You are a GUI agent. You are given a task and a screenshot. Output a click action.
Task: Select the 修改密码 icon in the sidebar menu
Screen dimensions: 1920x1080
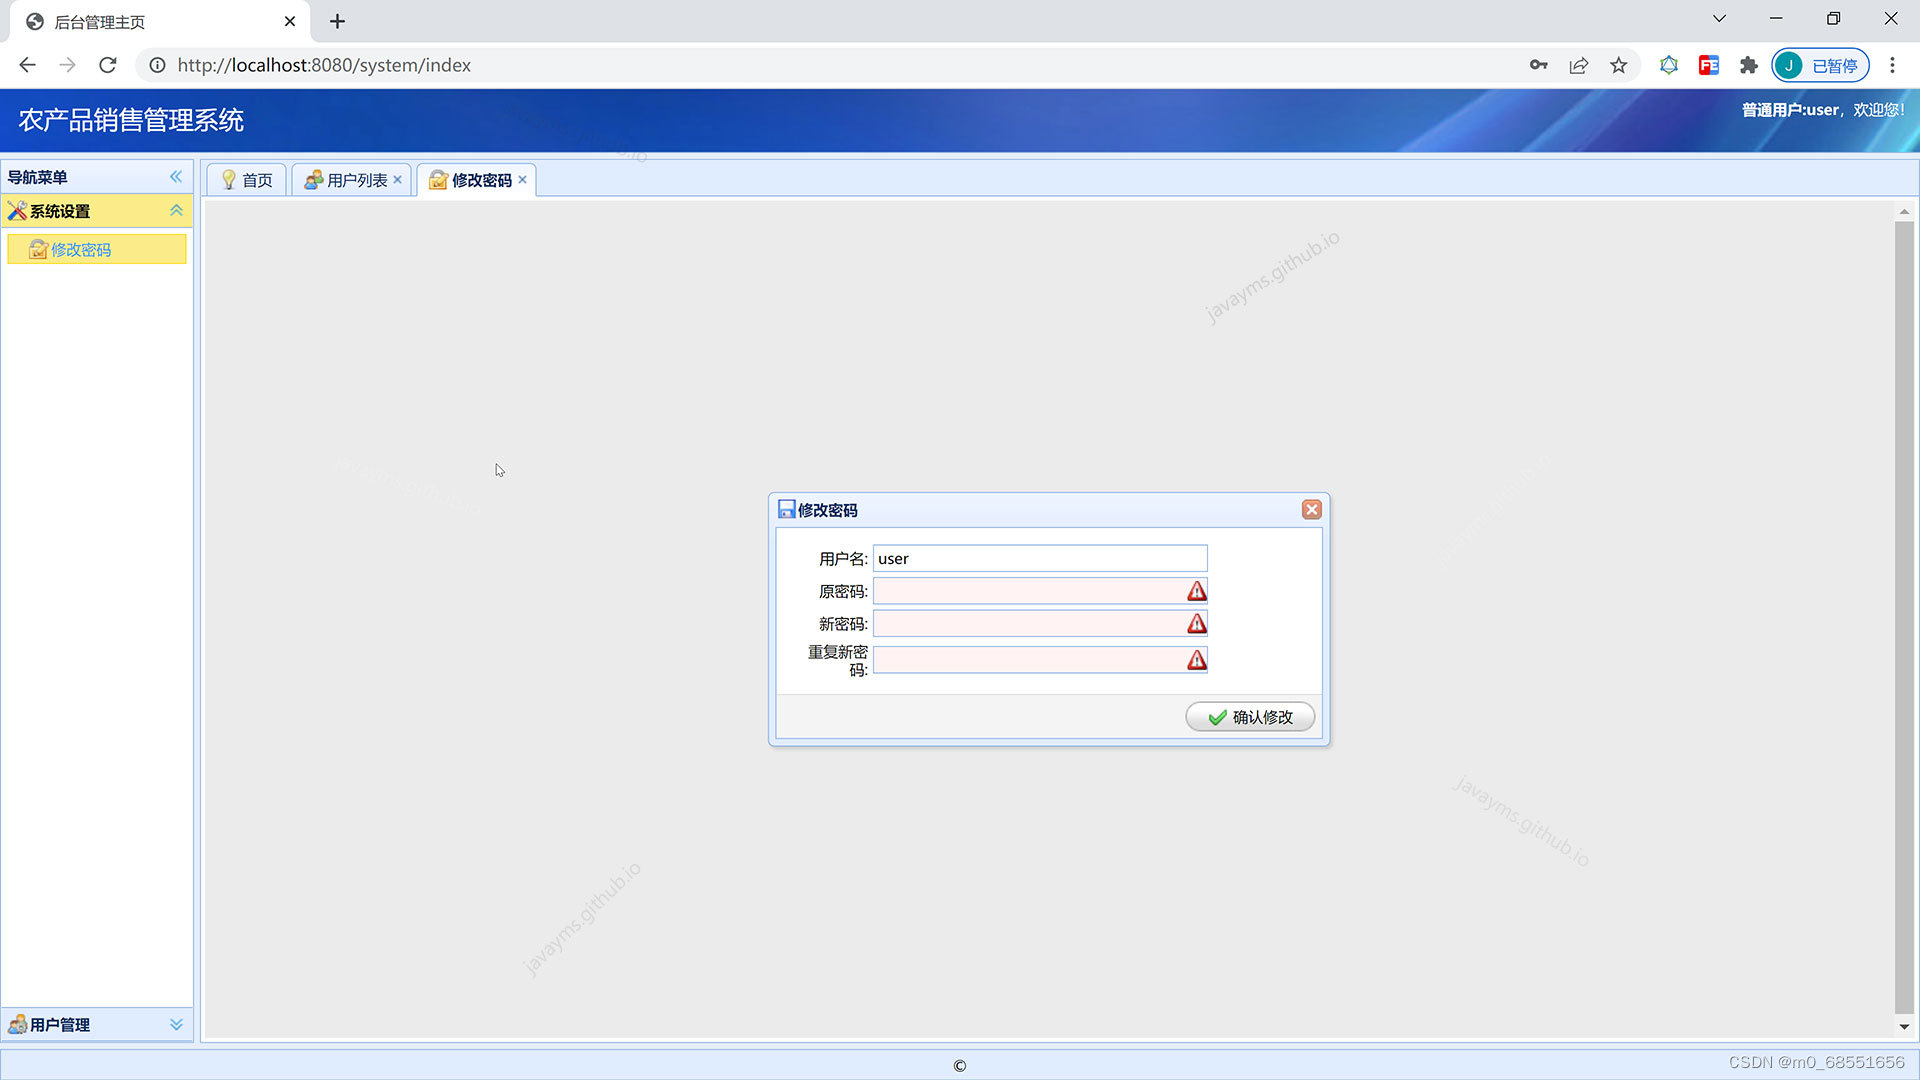tap(38, 249)
